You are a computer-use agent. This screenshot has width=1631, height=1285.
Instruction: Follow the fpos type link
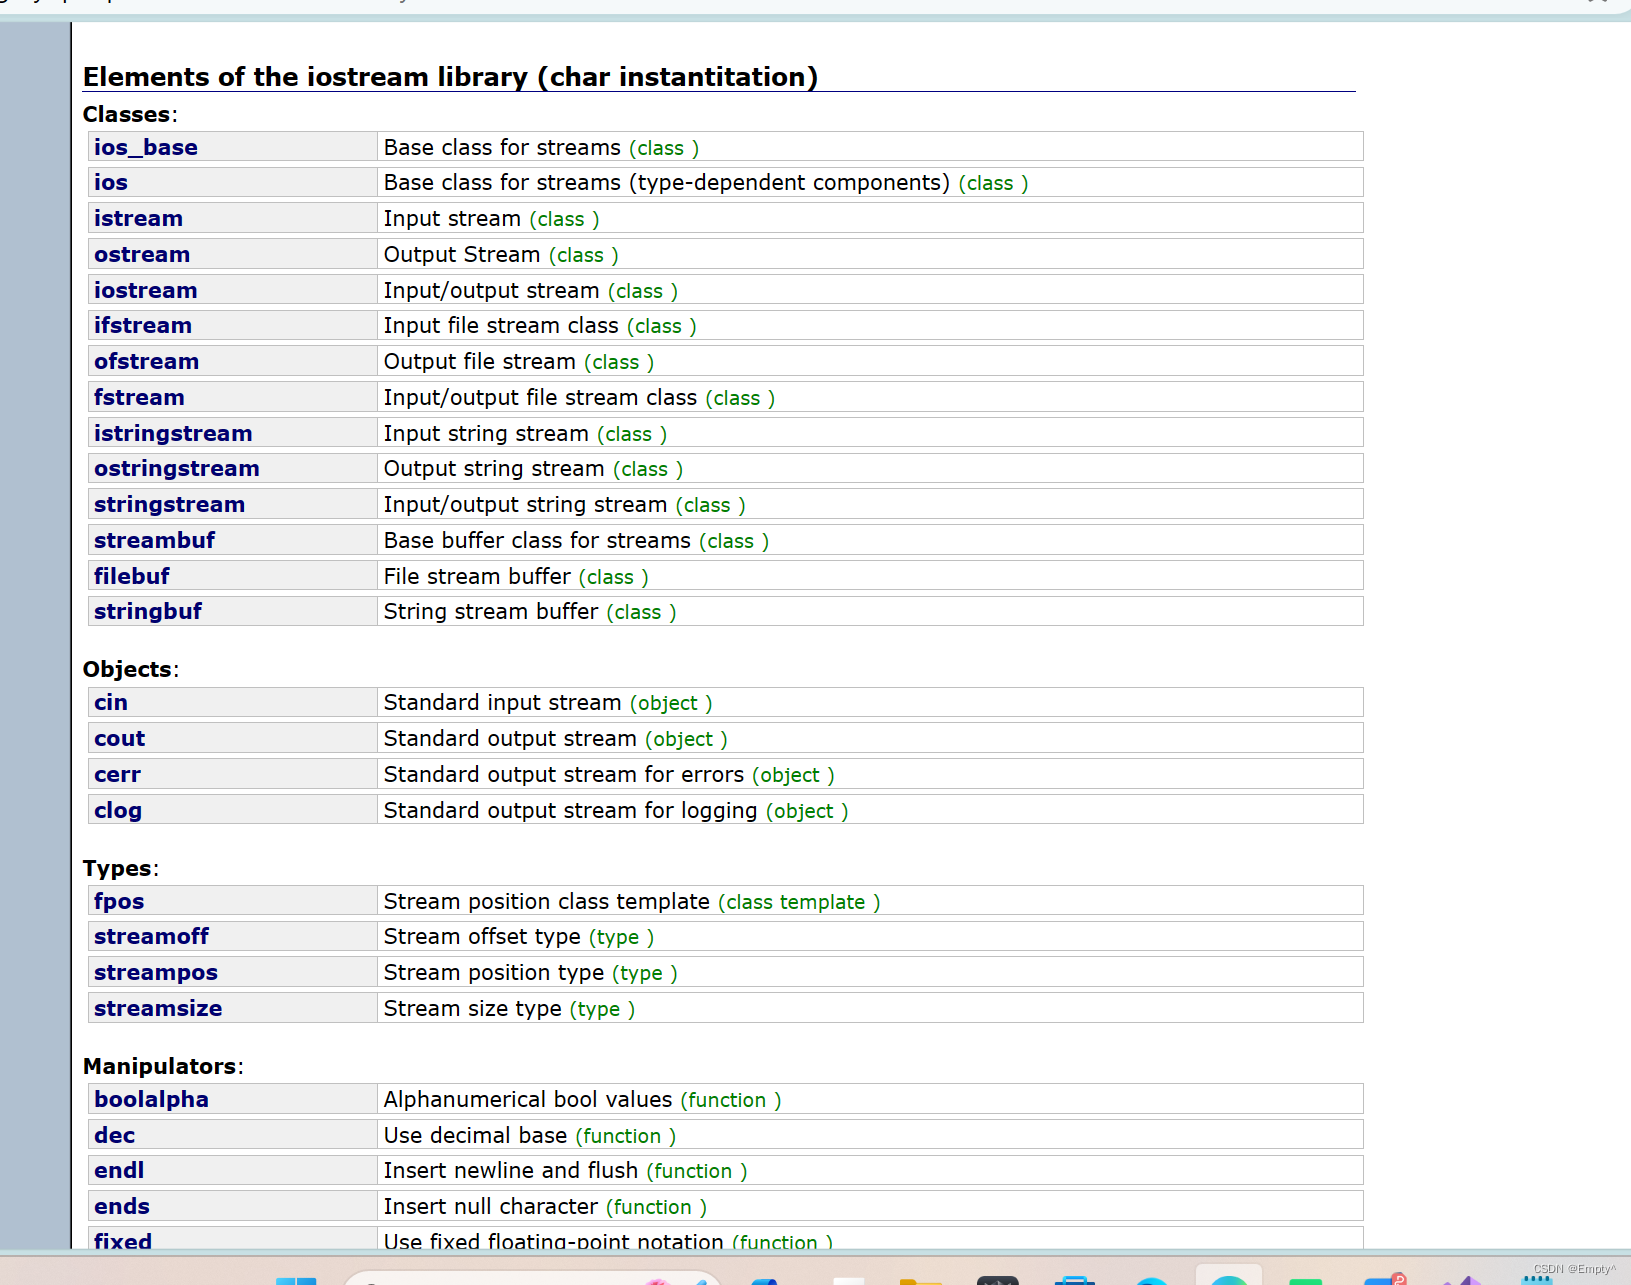click(119, 901)
